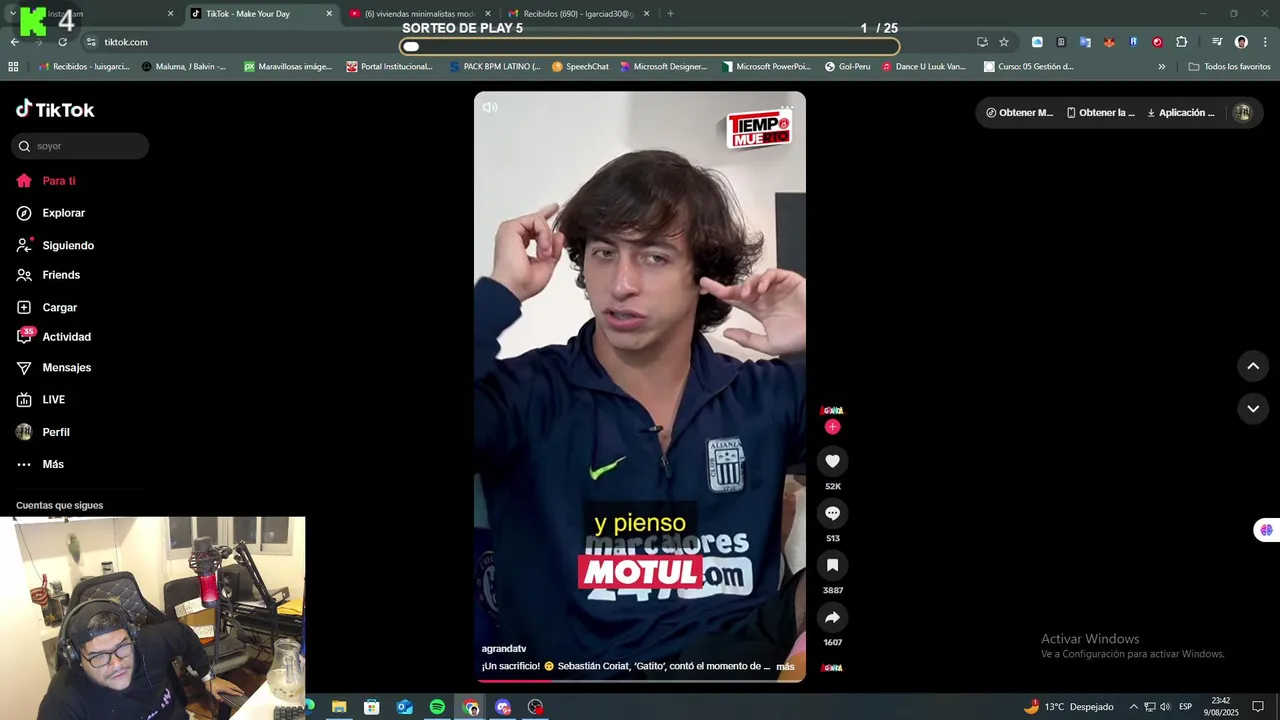Open the Google Translate extension
The height and width of the screenshot is (720, 1280).
tap(1085, 42)
